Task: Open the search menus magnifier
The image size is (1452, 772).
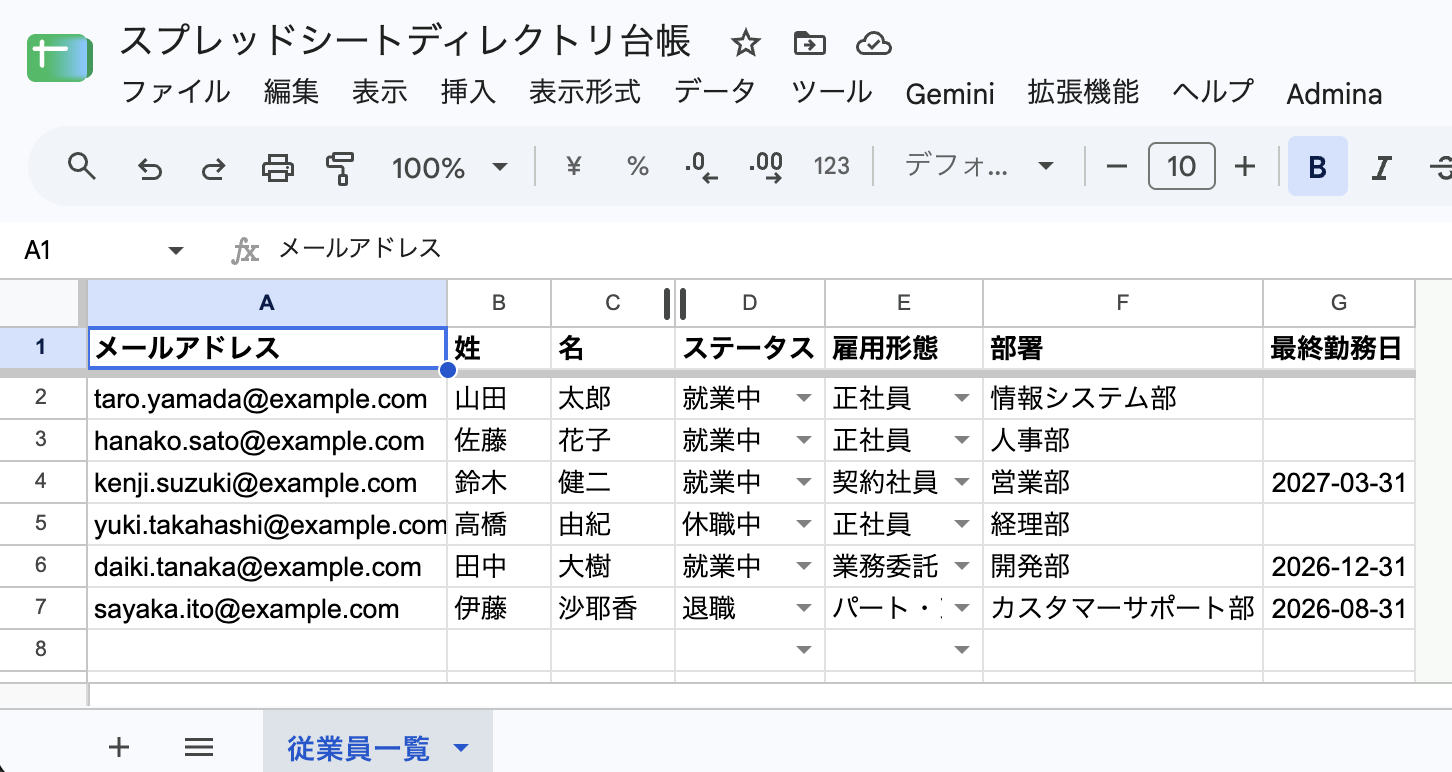Action: pyautogui.click(x=82, y=166)
